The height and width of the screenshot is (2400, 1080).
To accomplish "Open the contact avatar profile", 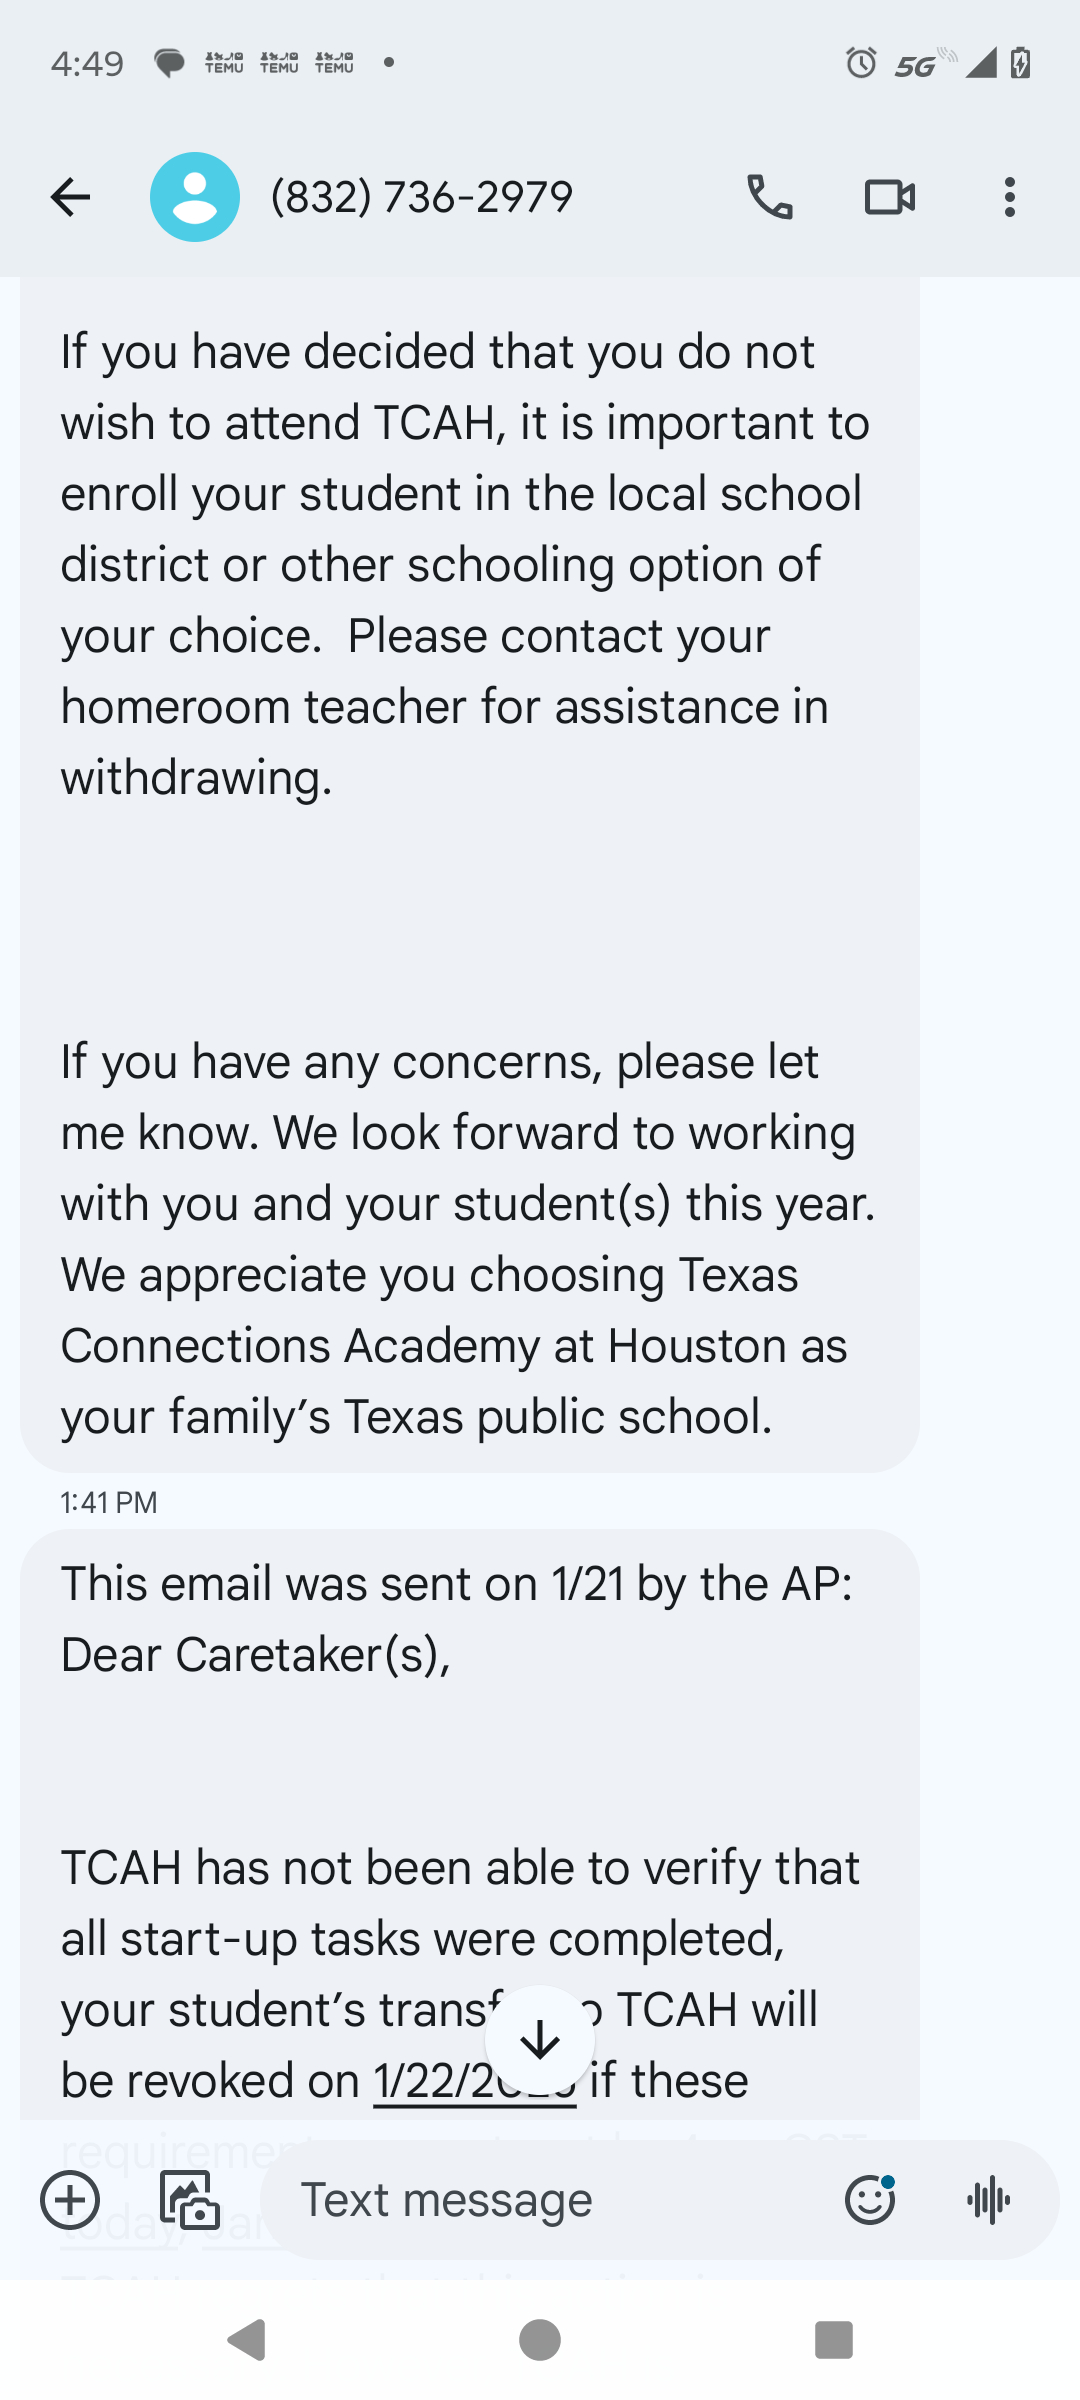I will click(x=195, y=197).
